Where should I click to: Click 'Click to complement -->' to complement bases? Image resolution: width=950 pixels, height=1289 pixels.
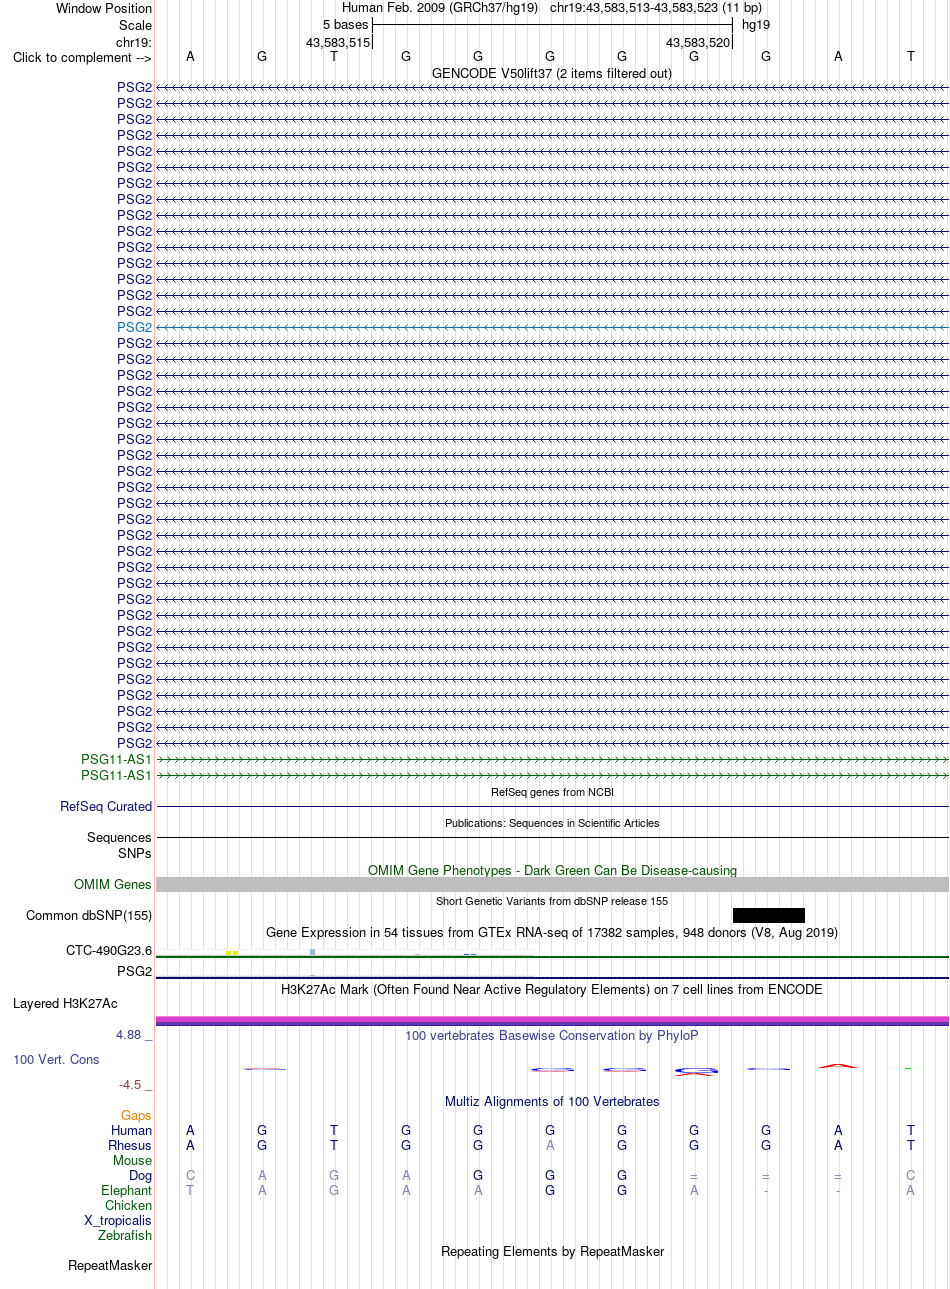[82, 57]
